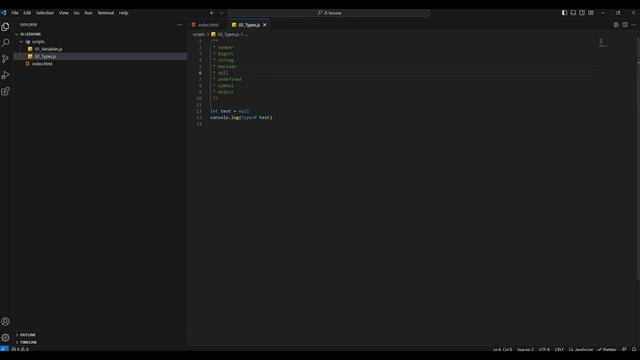Toggle the primary side bar layout icon
Screen dimensions: 640x360
(564, 13)
